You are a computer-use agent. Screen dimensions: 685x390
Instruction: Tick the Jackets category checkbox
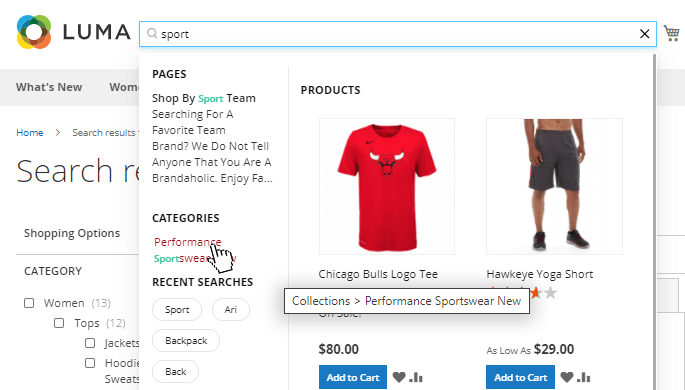(90, 343)
